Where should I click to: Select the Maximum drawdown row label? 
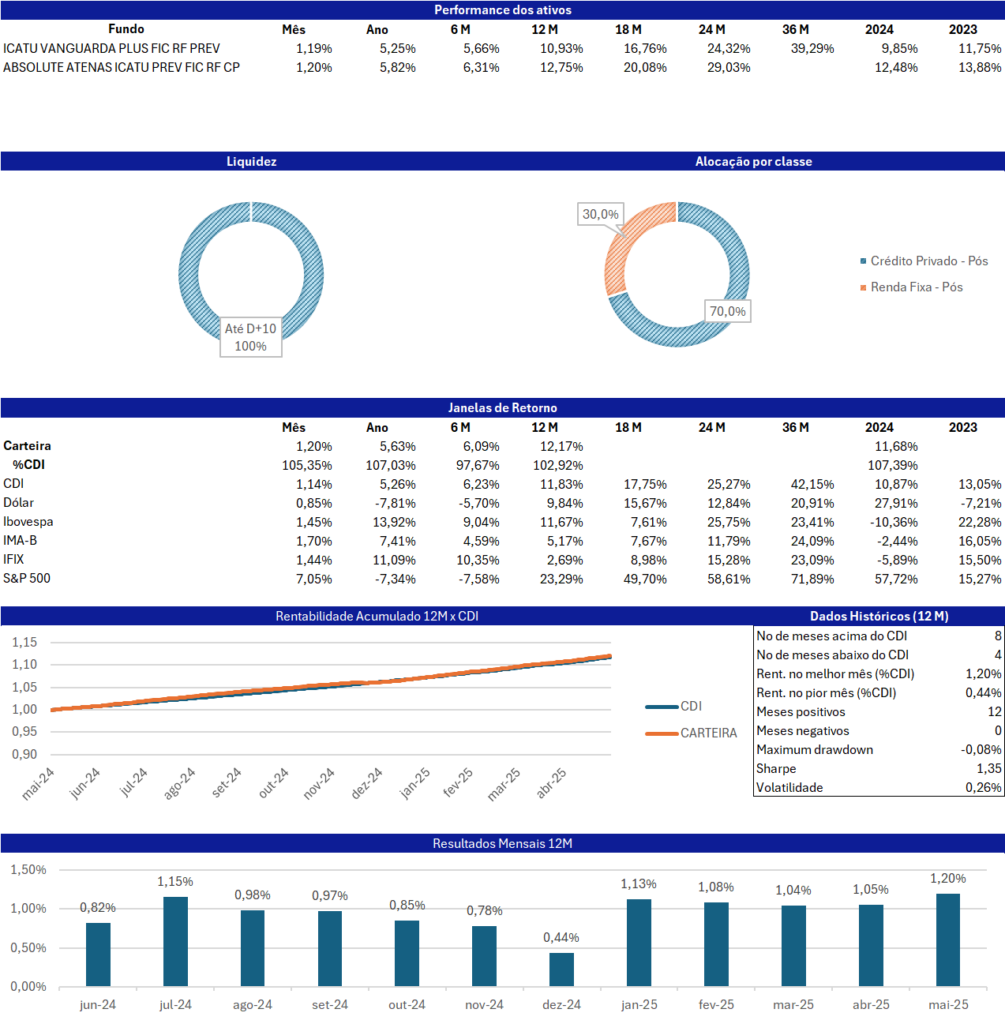point(815,750)
